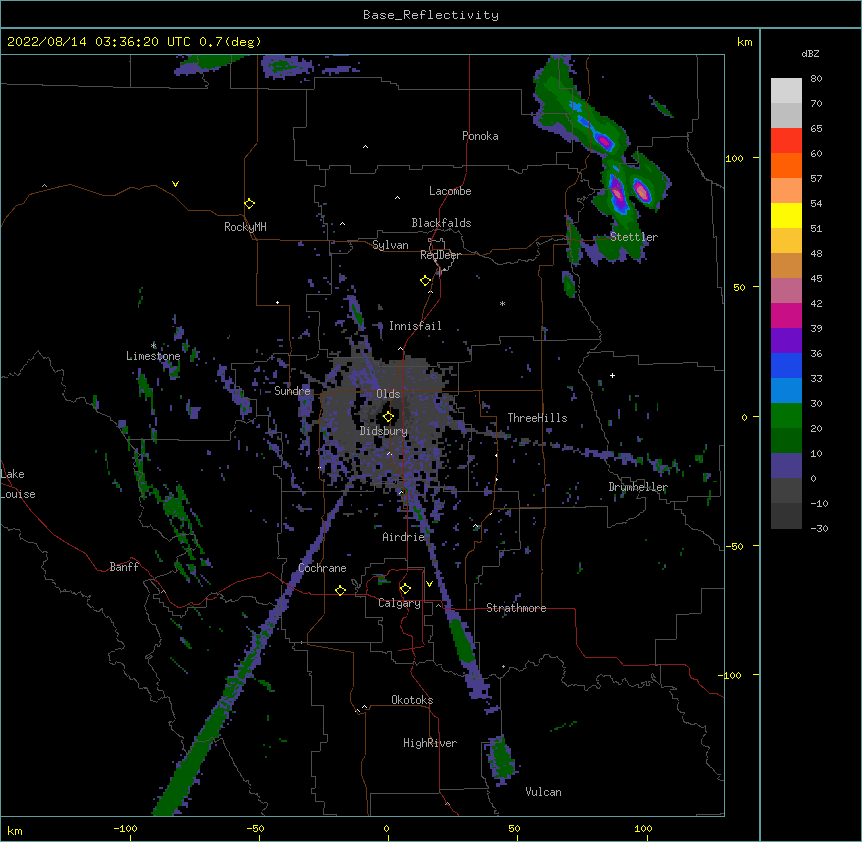Viewport: 862px width, 842px height.
Task: Click the yellow V marker northwest of RockyMH
Action: click(175, 184)
